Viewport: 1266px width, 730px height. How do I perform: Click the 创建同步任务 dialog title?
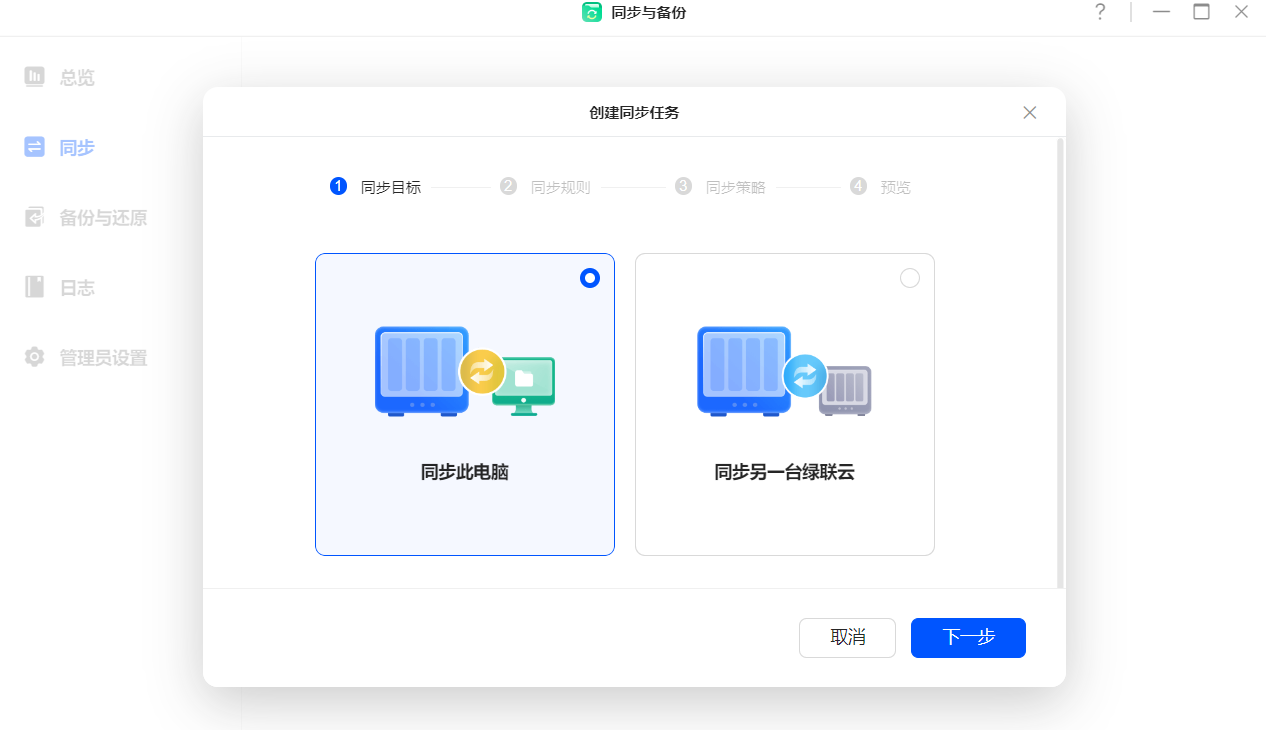(x=634, y=112)
